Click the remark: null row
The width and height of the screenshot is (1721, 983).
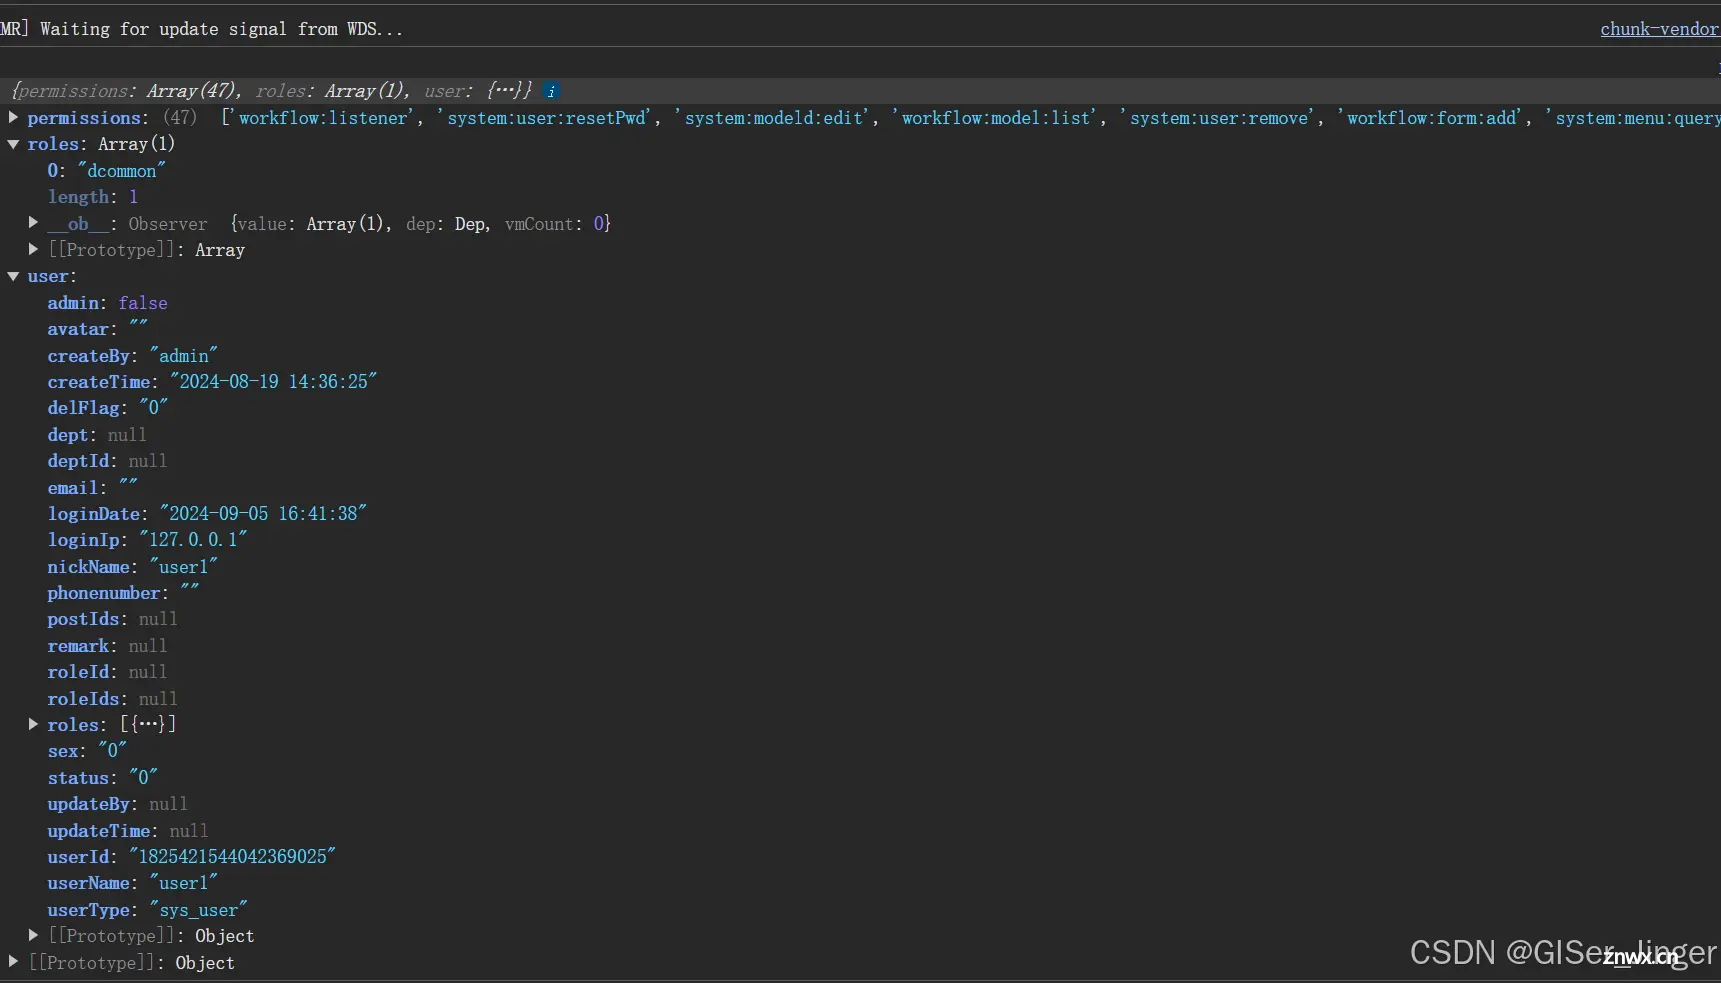(107, 646)
